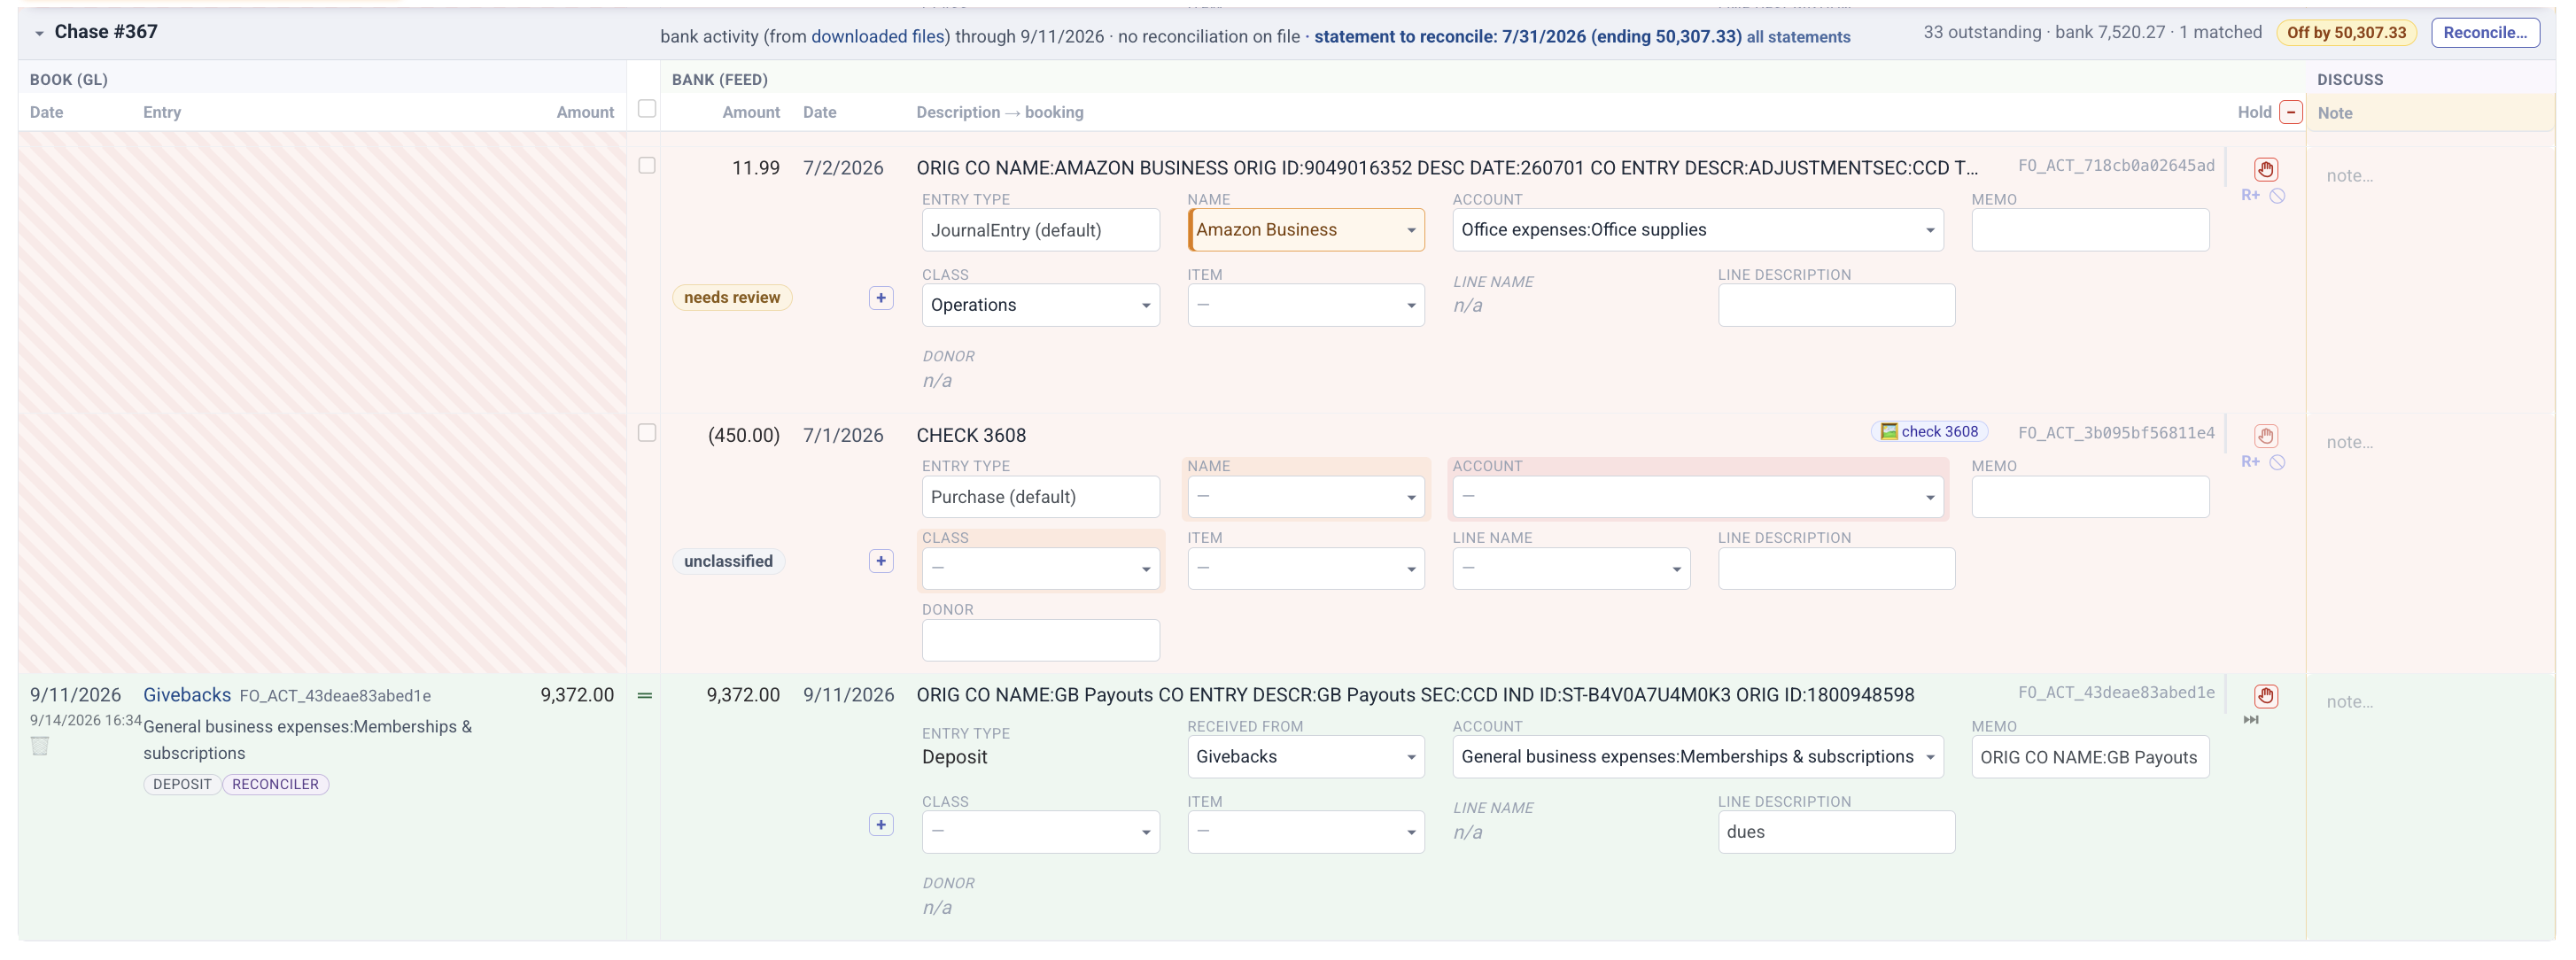
Task: Click R+ icon on Amazon Business row
Action: coord(2250,196)
